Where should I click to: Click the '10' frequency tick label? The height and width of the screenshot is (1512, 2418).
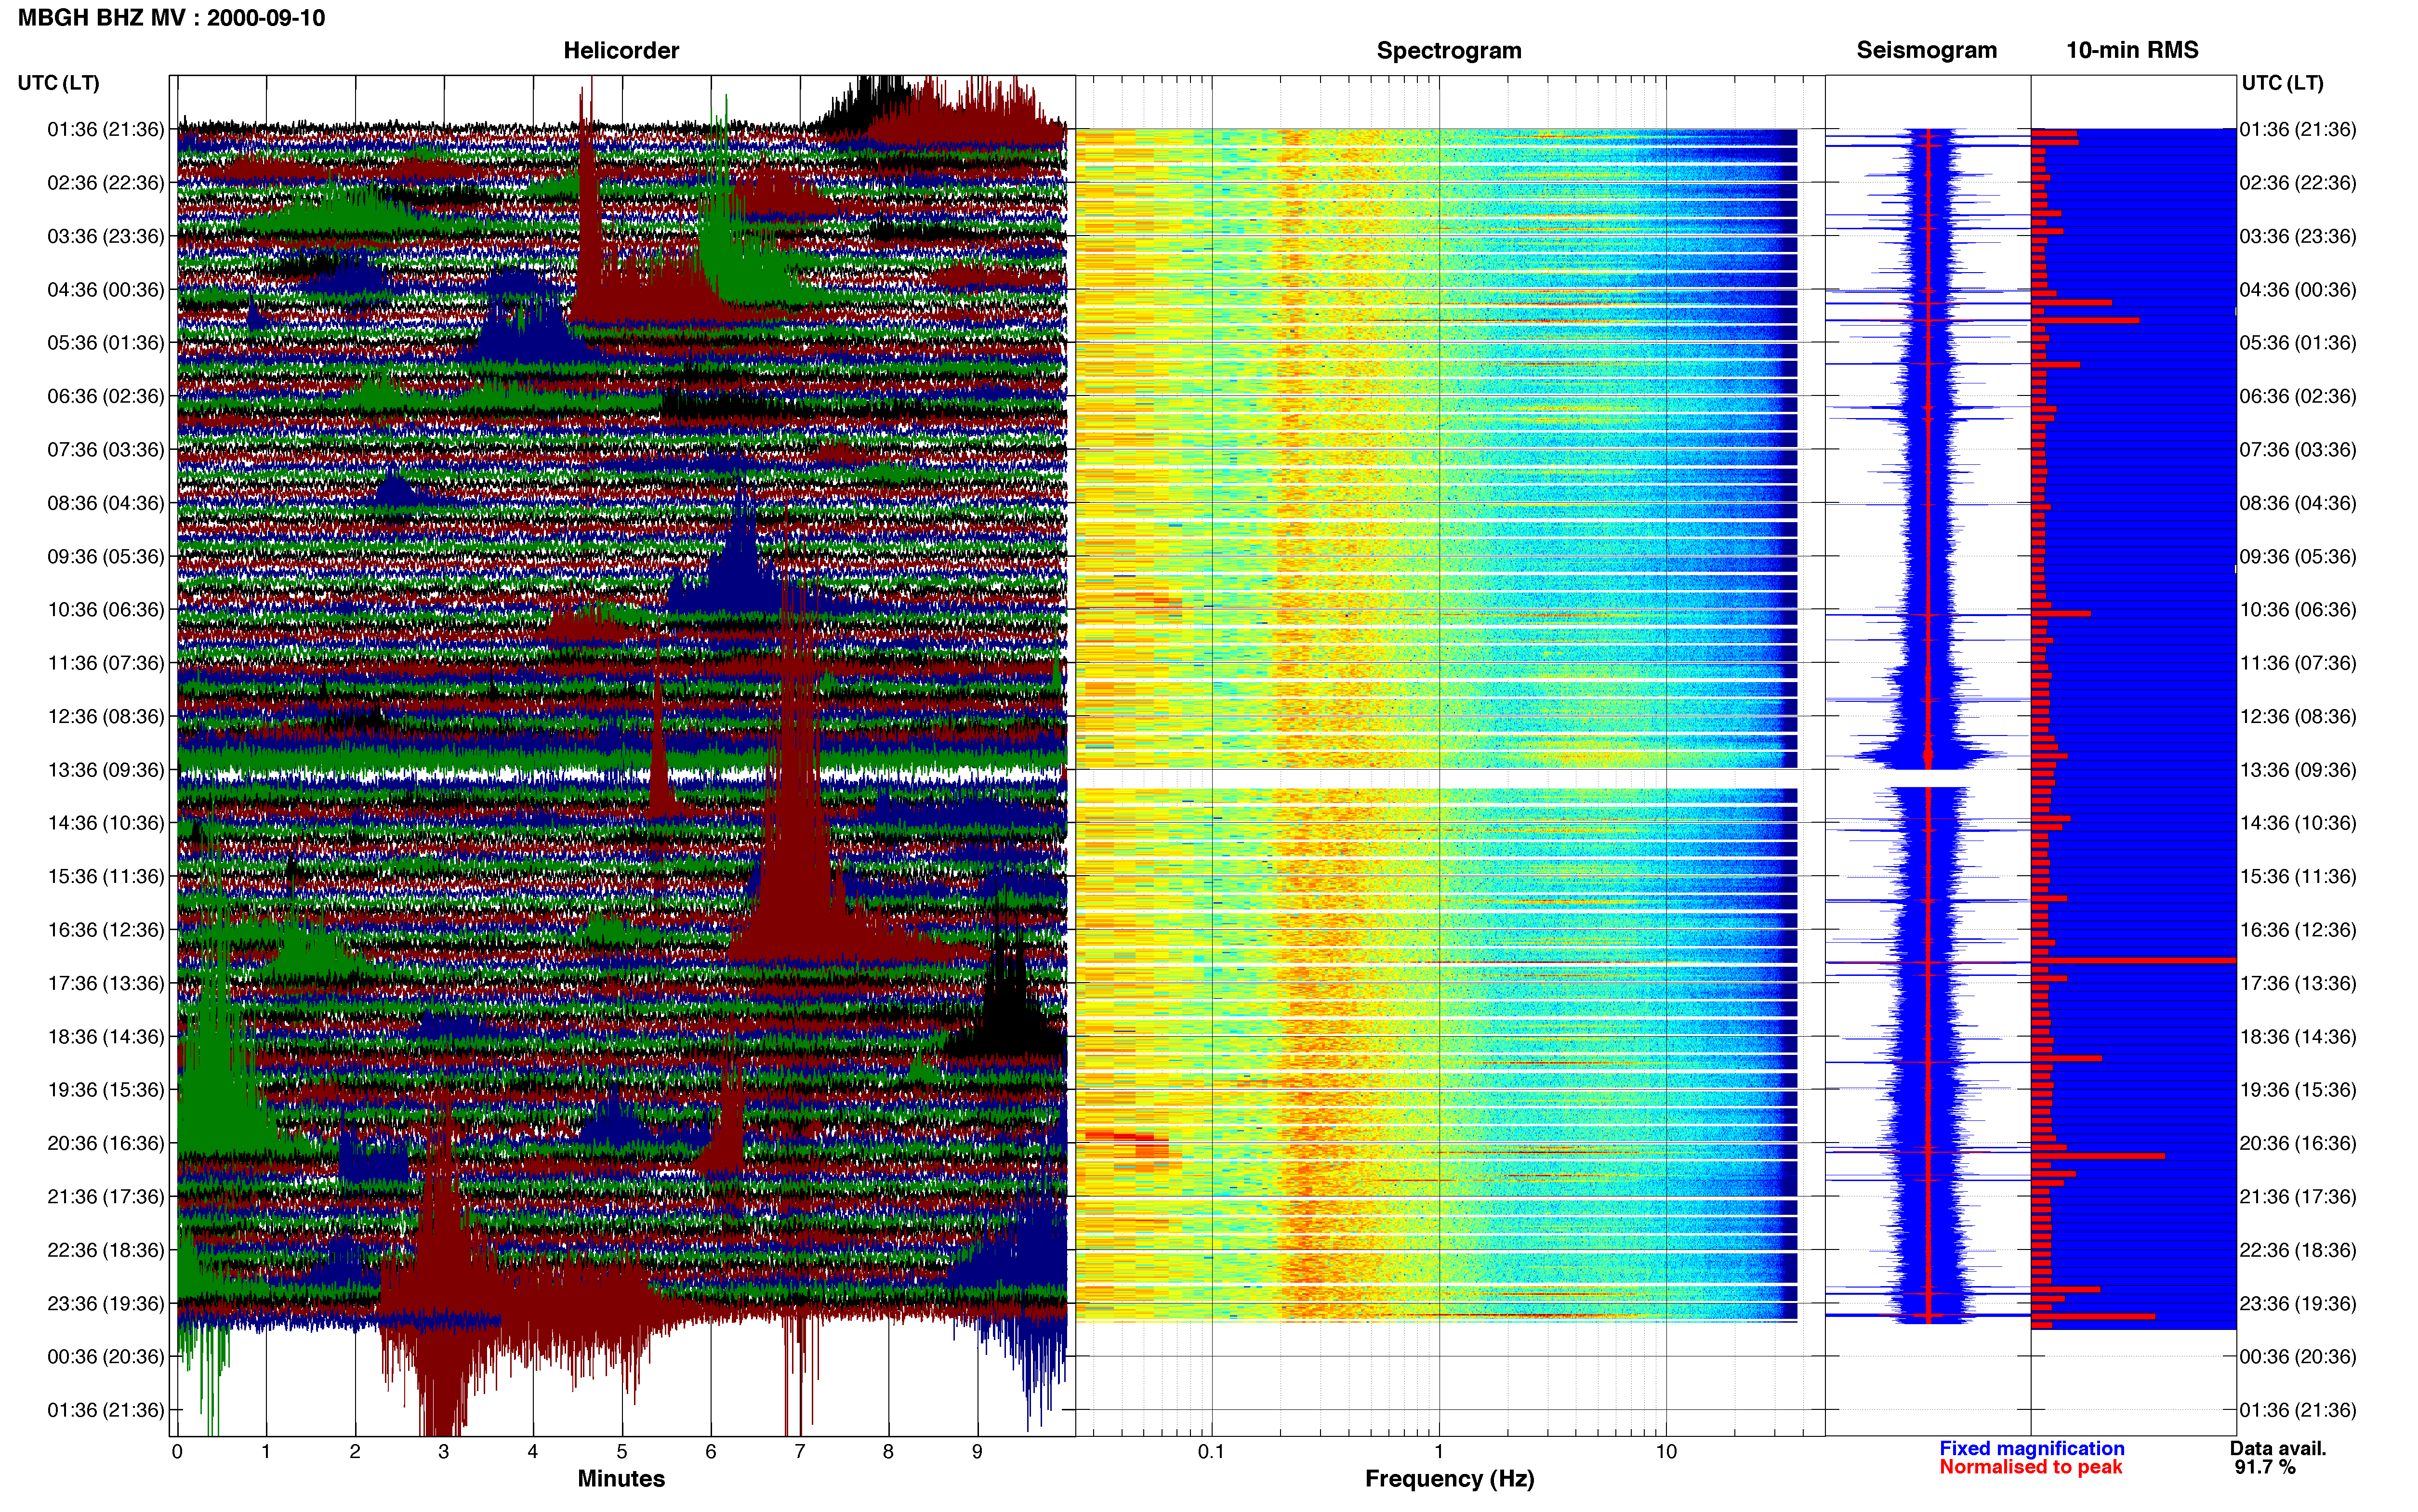[1666, 1452]
